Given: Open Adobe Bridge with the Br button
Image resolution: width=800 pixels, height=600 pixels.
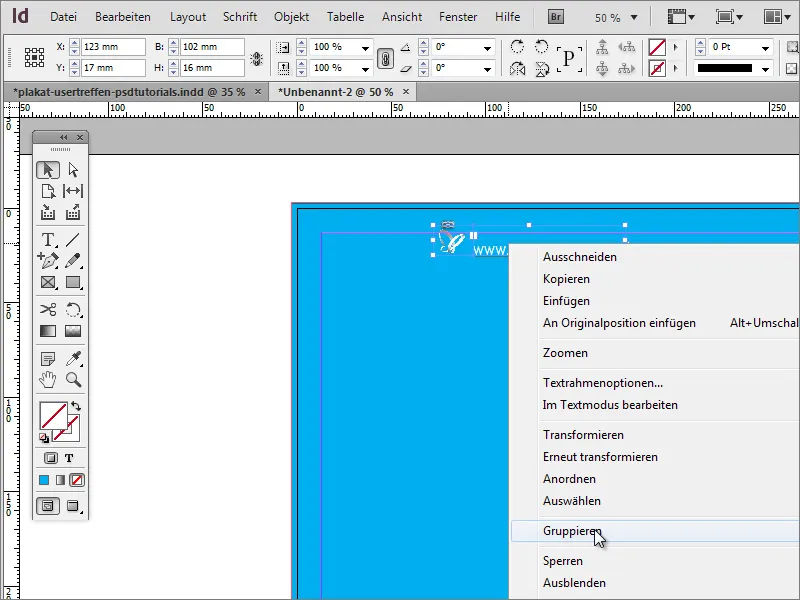Looking at the screenshot, I should click(x=556, y=17).
